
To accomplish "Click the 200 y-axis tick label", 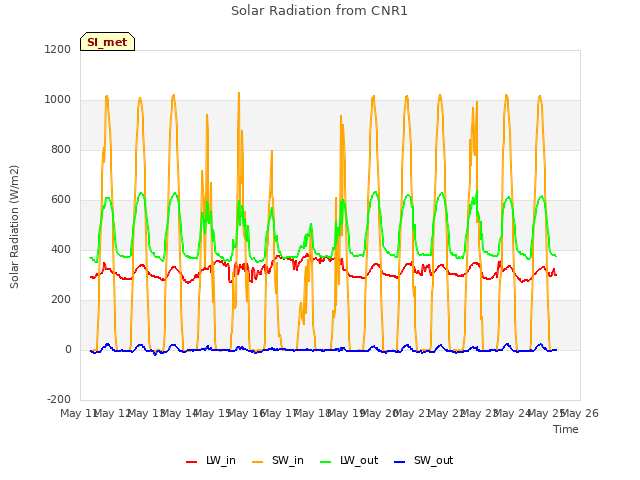I will (x=61, y=300).
